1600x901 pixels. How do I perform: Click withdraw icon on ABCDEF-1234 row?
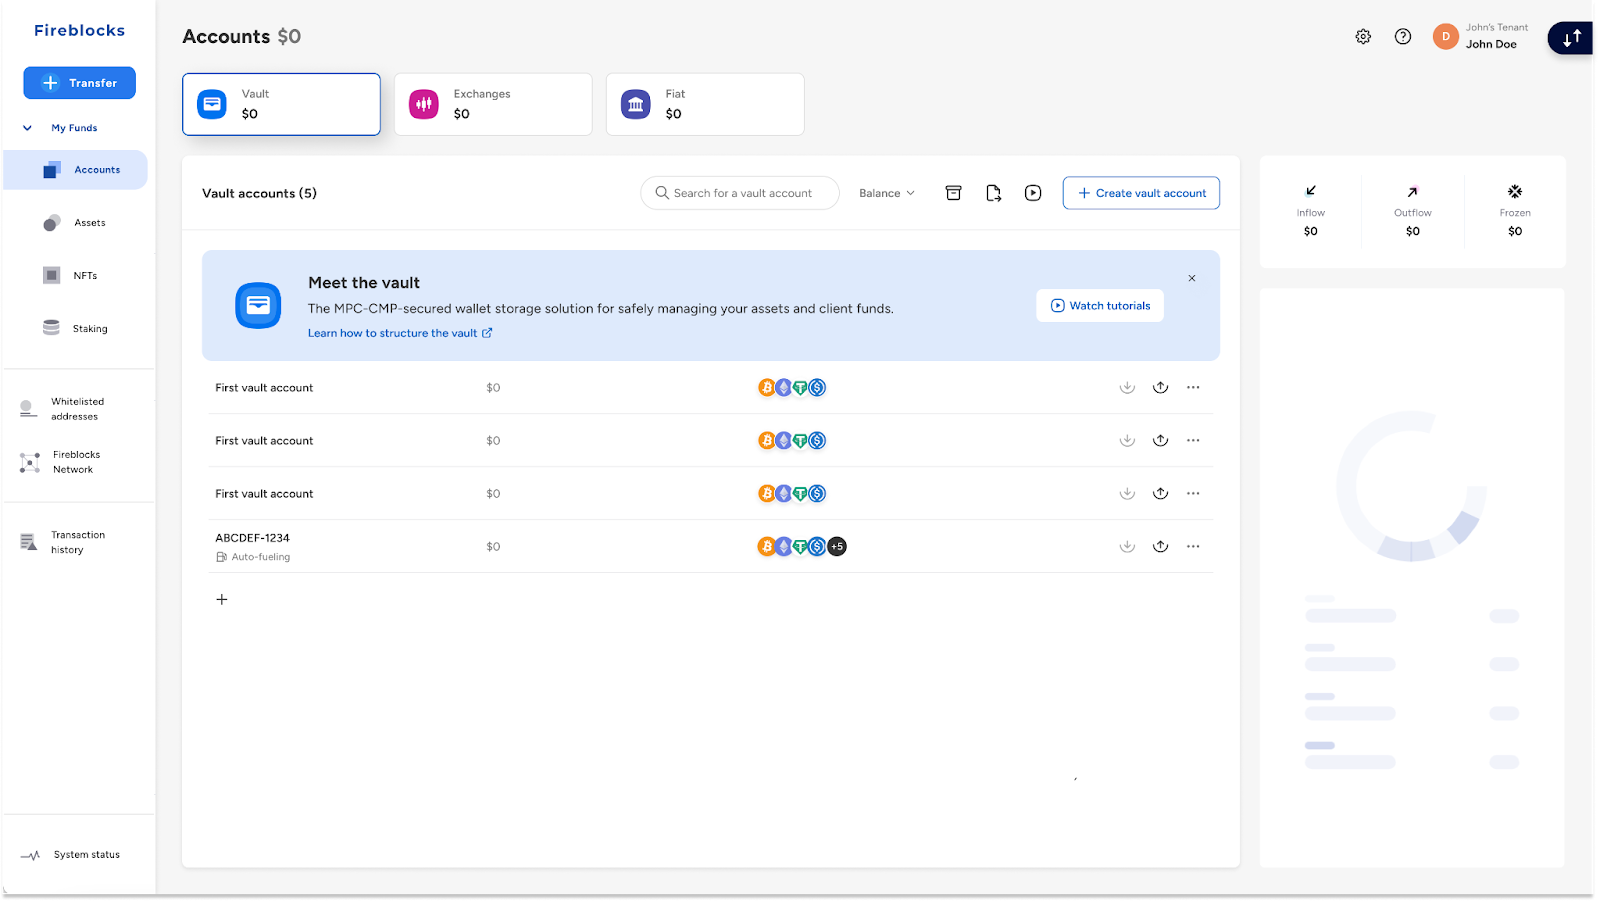pos(1160,546)
